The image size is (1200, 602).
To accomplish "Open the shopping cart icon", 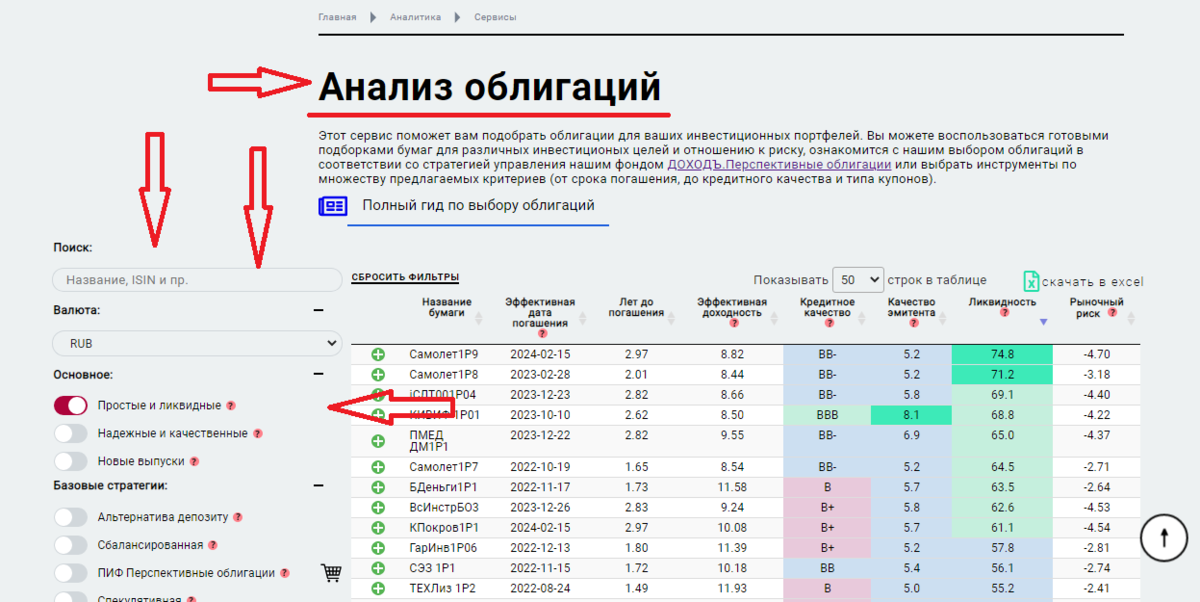I will (331, 572).
